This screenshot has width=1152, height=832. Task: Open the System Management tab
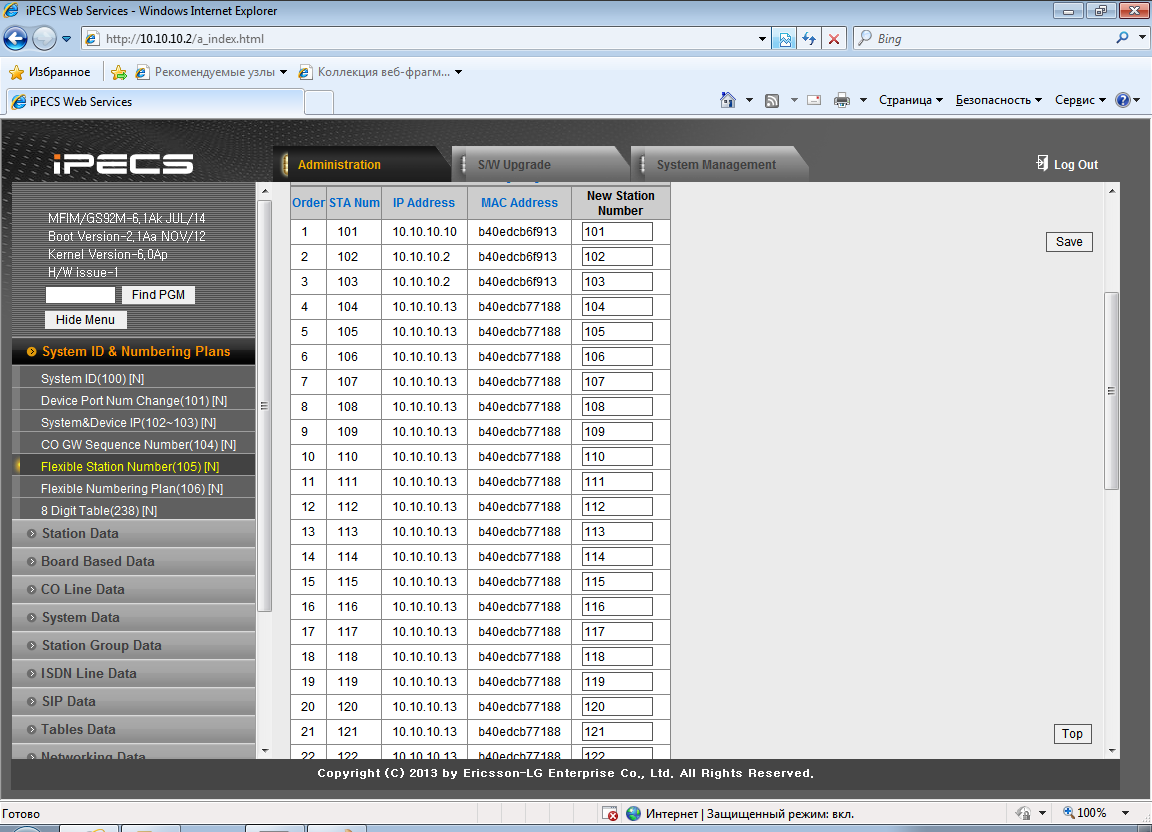716,165
